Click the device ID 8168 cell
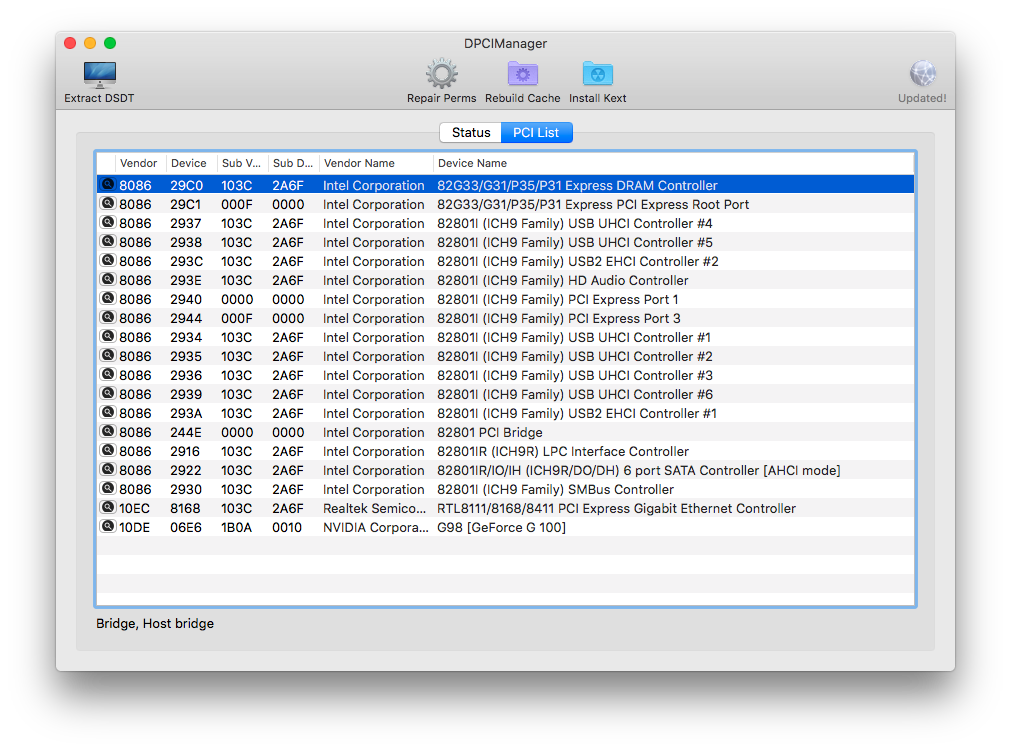1011x751 pixels. pyautogui.click(x=185, y=509)
